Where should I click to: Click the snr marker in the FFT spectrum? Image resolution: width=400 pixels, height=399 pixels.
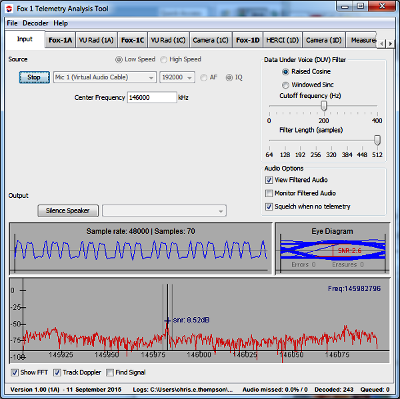(167, 321)
